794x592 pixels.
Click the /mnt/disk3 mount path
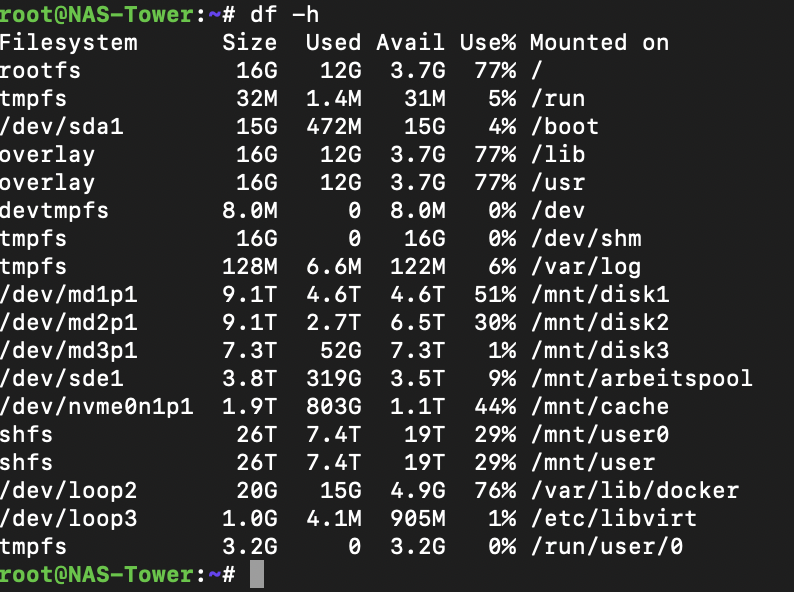point(600,350)
